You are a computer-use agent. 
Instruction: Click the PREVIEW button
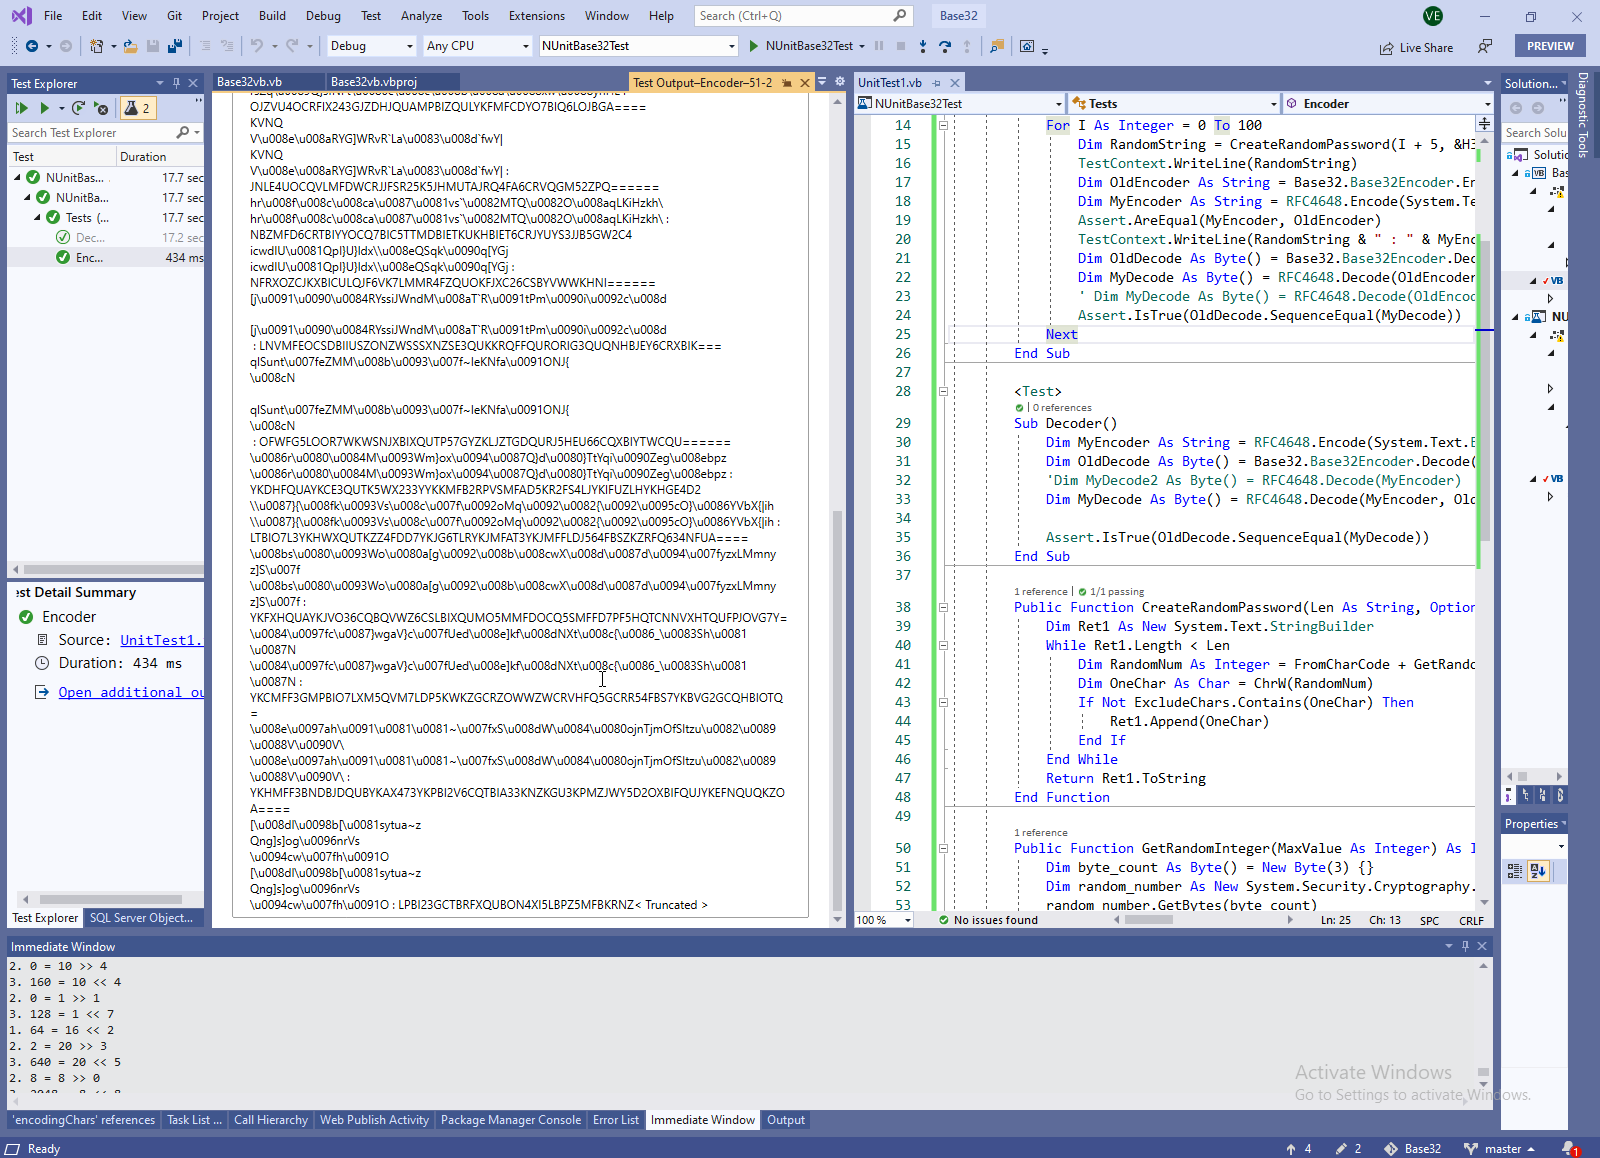[1549, 46]
